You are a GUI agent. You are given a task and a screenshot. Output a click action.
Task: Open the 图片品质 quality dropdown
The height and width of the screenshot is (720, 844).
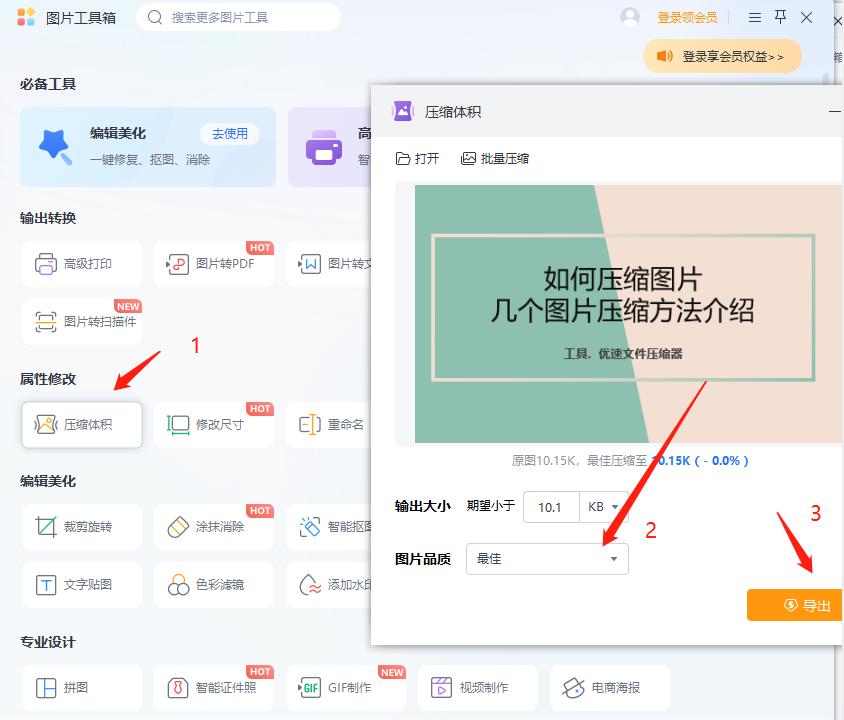click(x=546, y=559)
